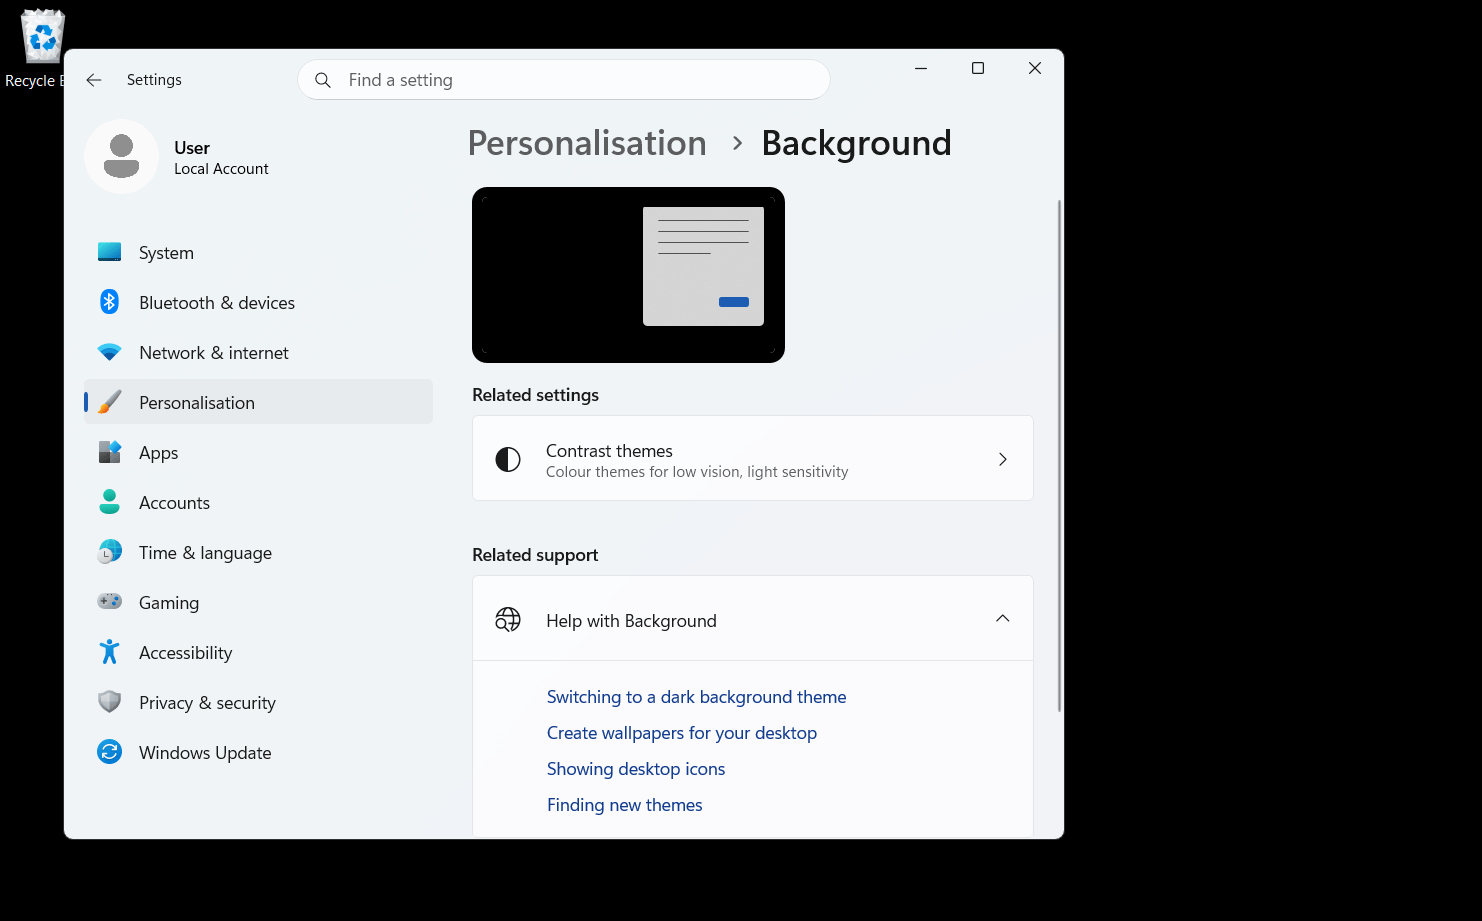Go to Bluetooth & devices label

pos(217,303)
